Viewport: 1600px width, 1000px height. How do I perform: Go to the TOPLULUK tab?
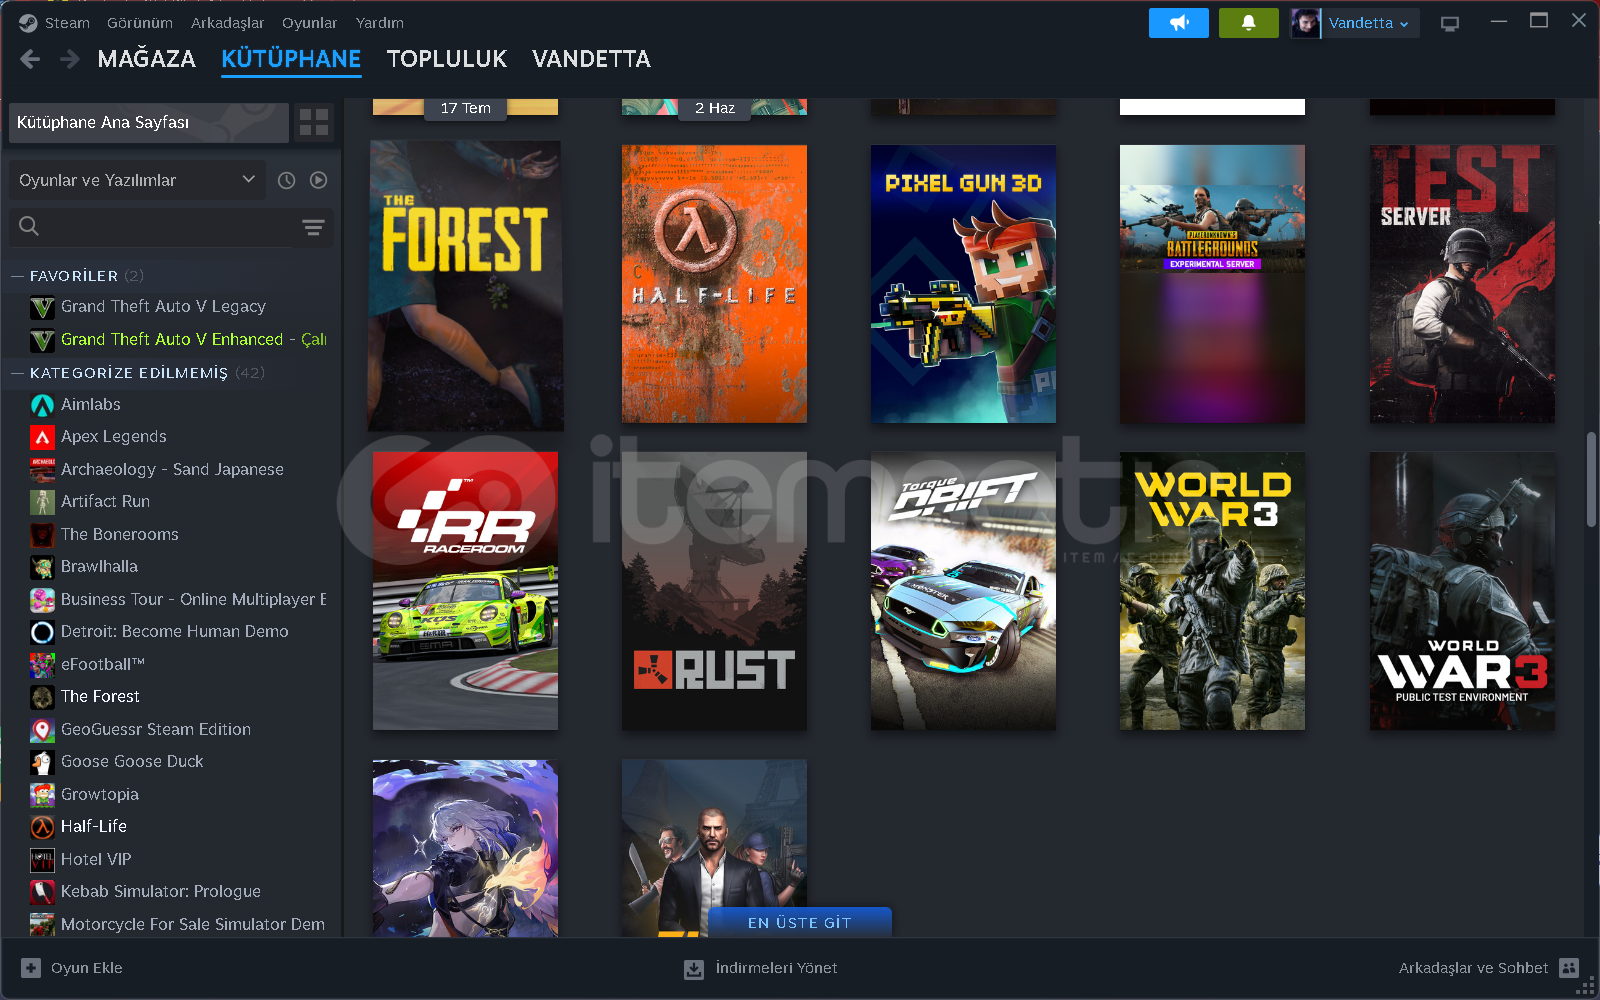447,59
